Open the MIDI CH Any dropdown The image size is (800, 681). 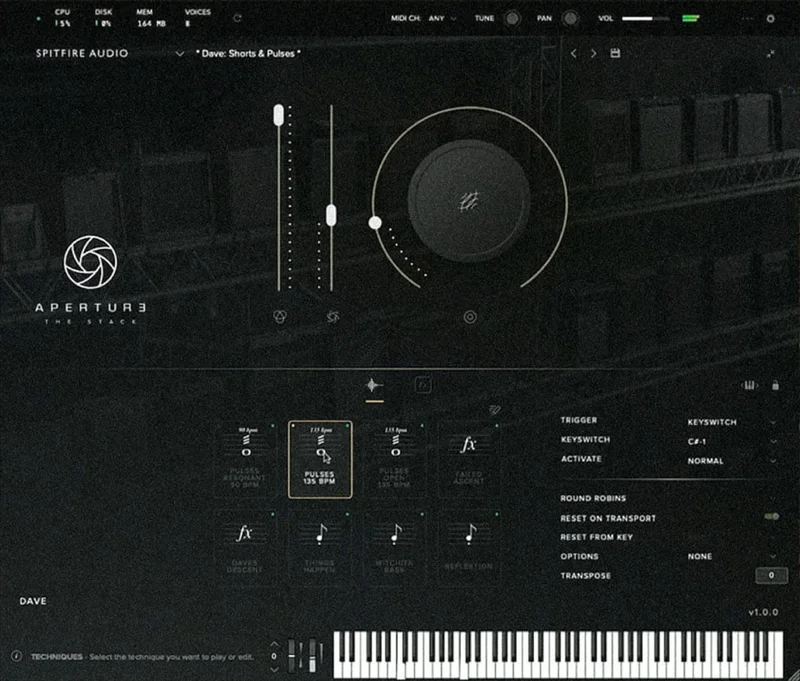[x=442, y=18]
